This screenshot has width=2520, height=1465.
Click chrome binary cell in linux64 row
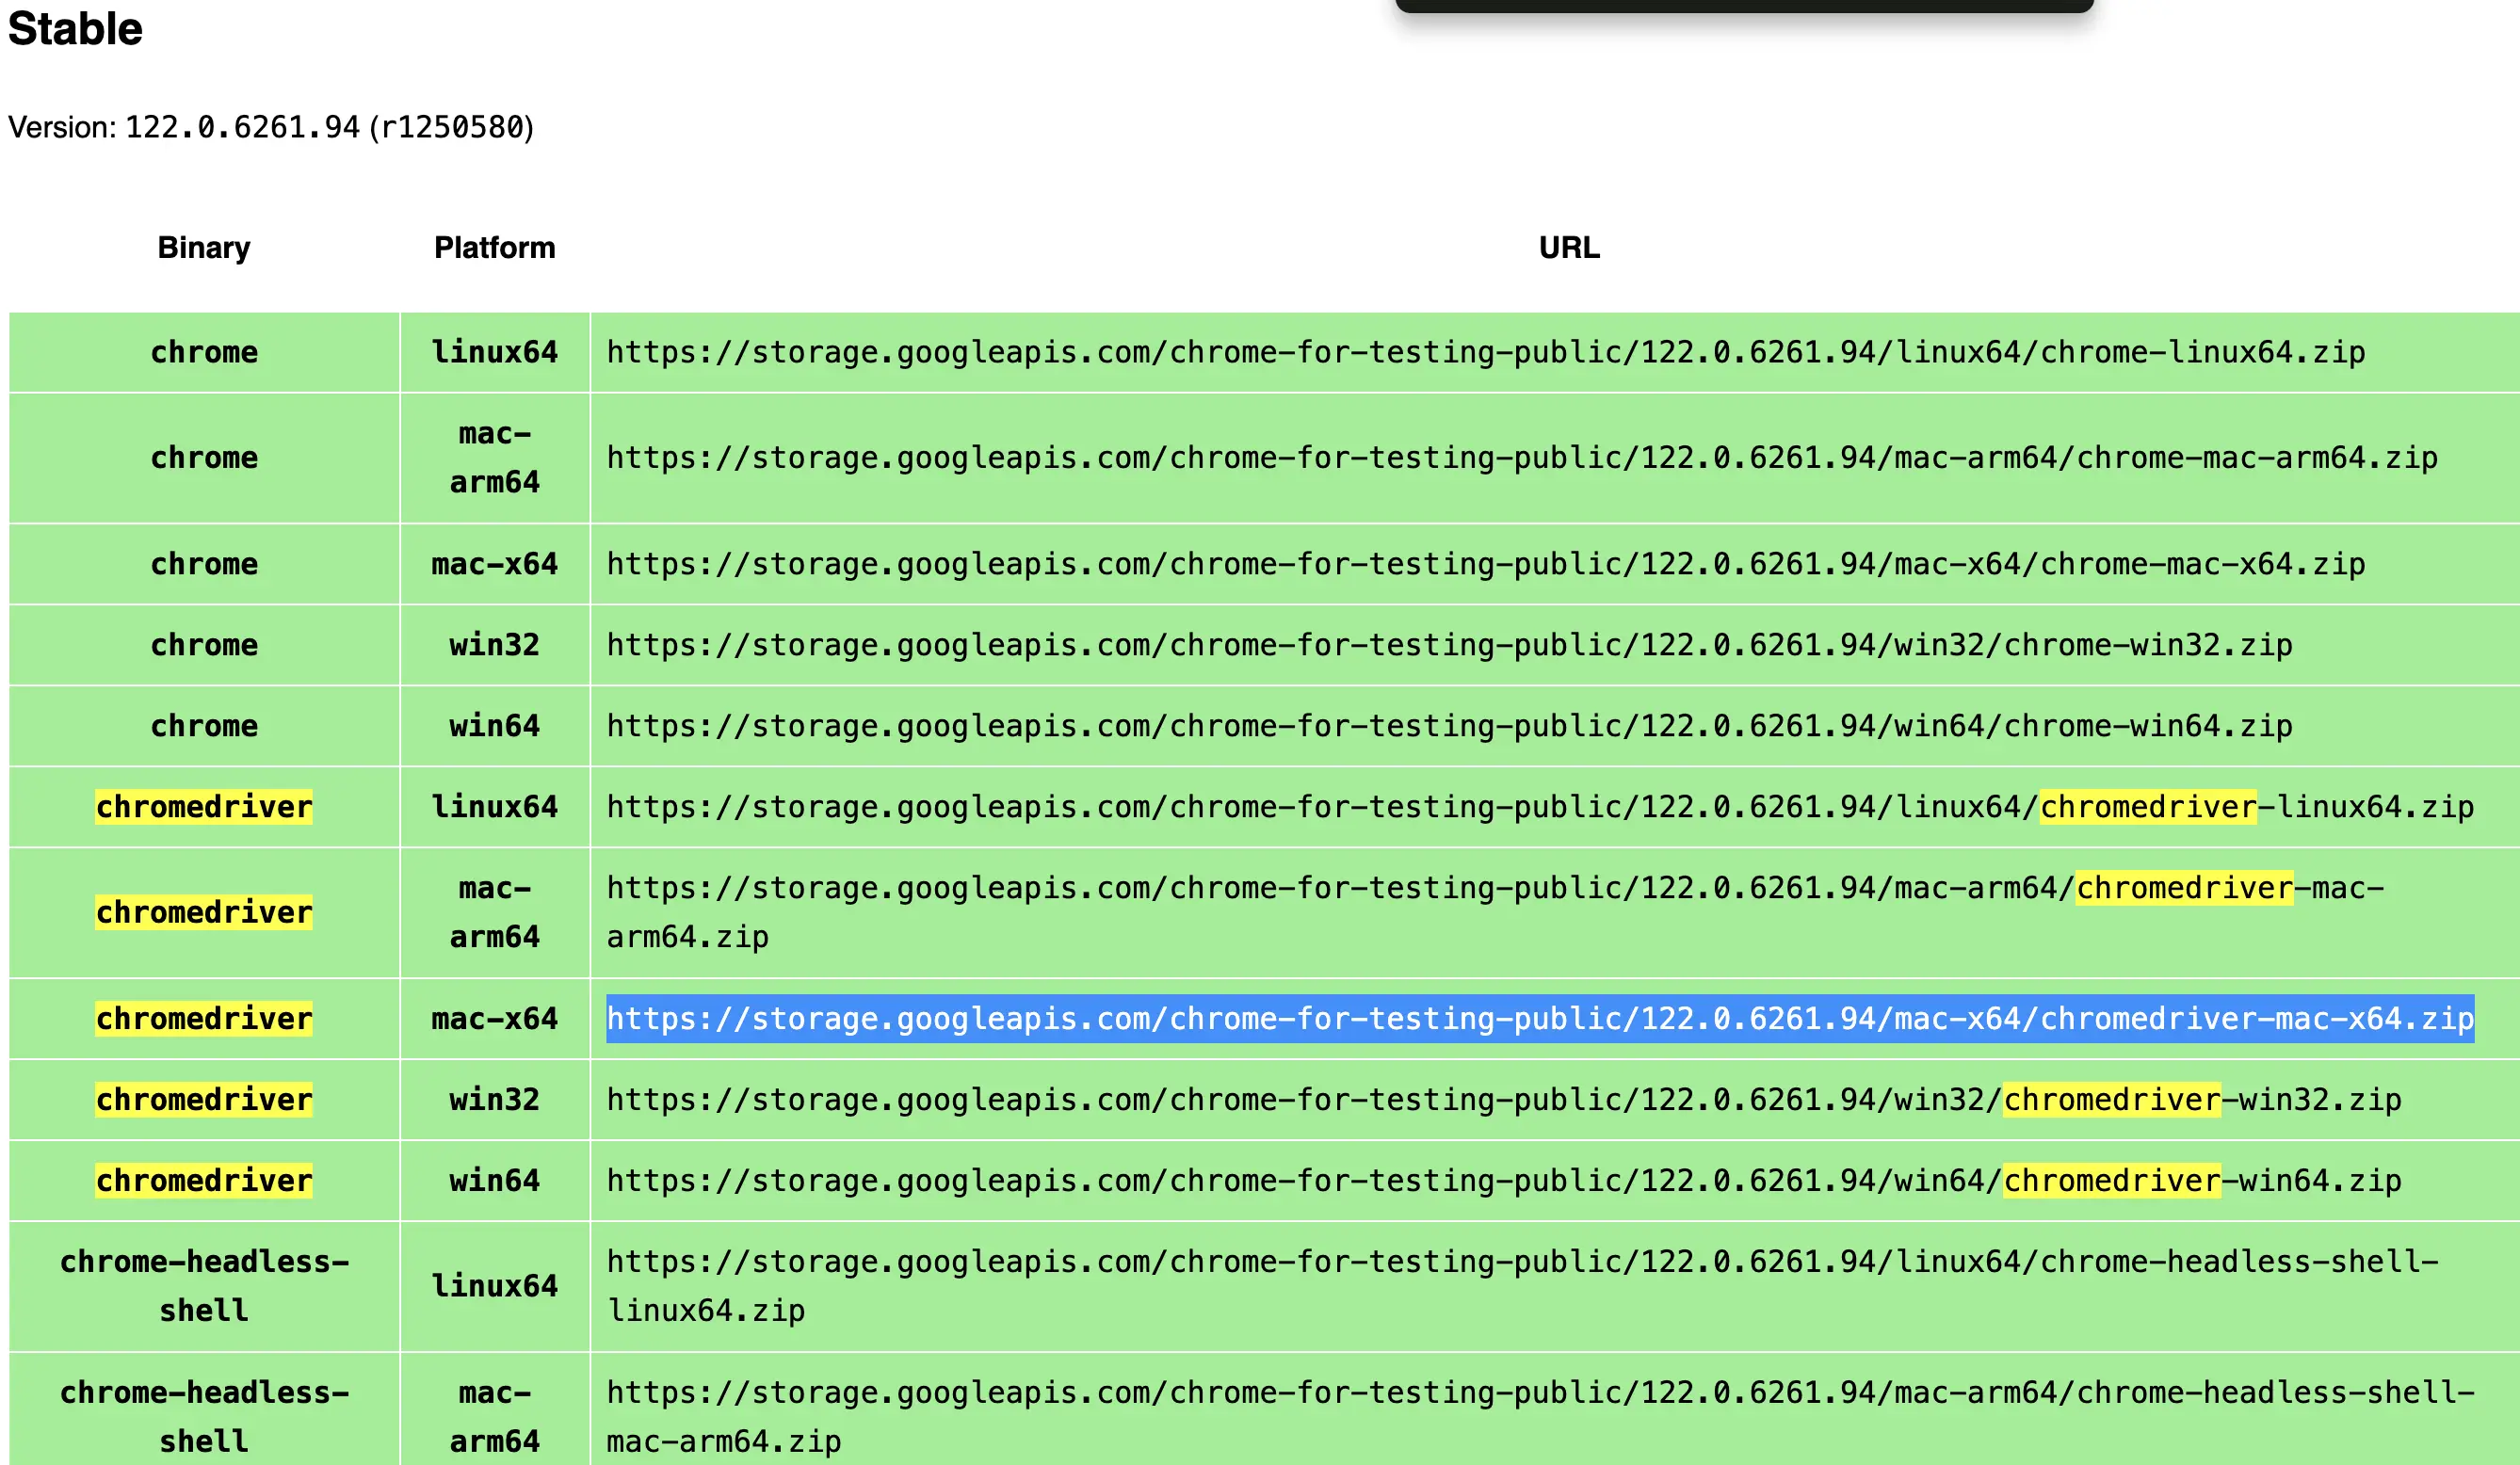pyautogui.click(x=204, y=352)
